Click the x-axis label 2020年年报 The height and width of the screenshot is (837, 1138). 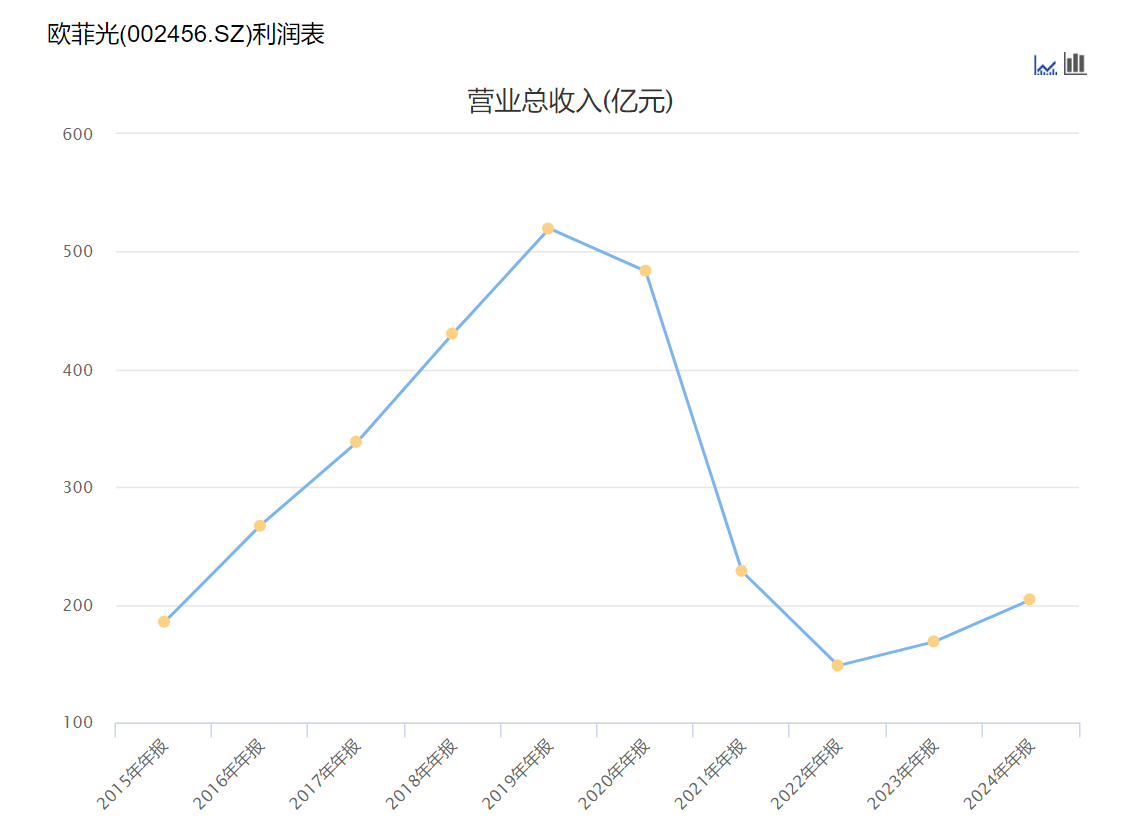tap(614, 774)
